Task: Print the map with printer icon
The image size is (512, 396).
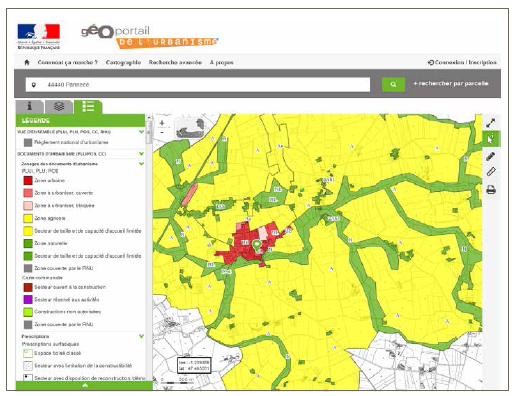Action: [x=491, y=190]
